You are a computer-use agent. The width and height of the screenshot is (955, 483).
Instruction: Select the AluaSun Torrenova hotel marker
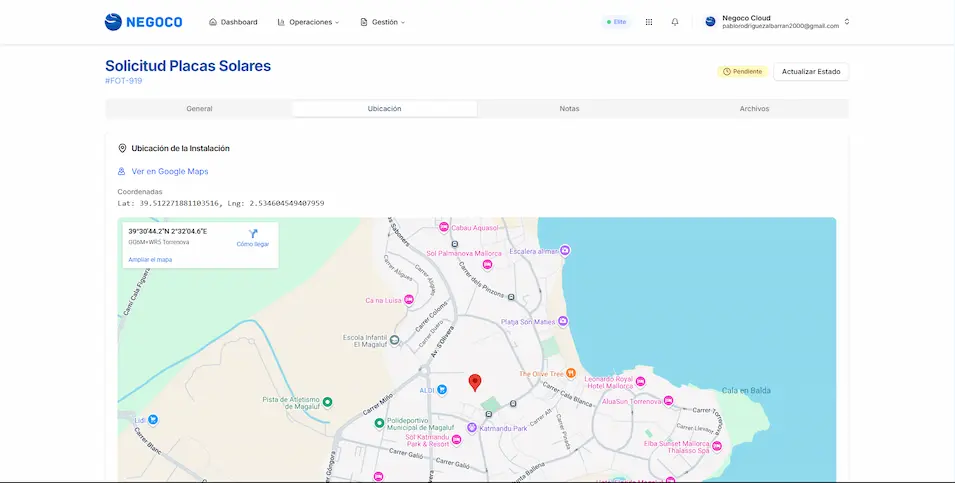coord(668,401)
